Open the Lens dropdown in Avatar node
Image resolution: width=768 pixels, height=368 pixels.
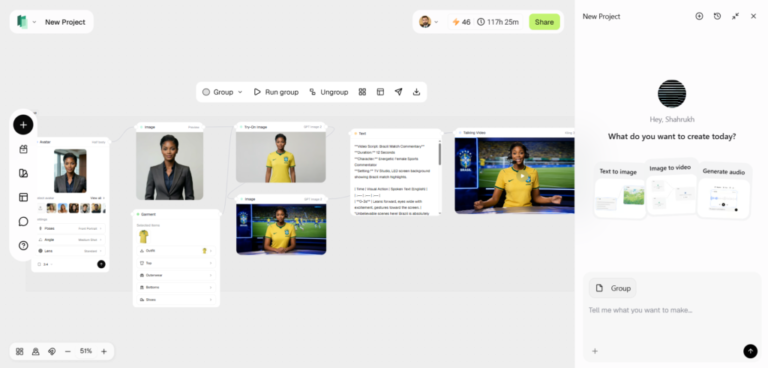[71, 251]
